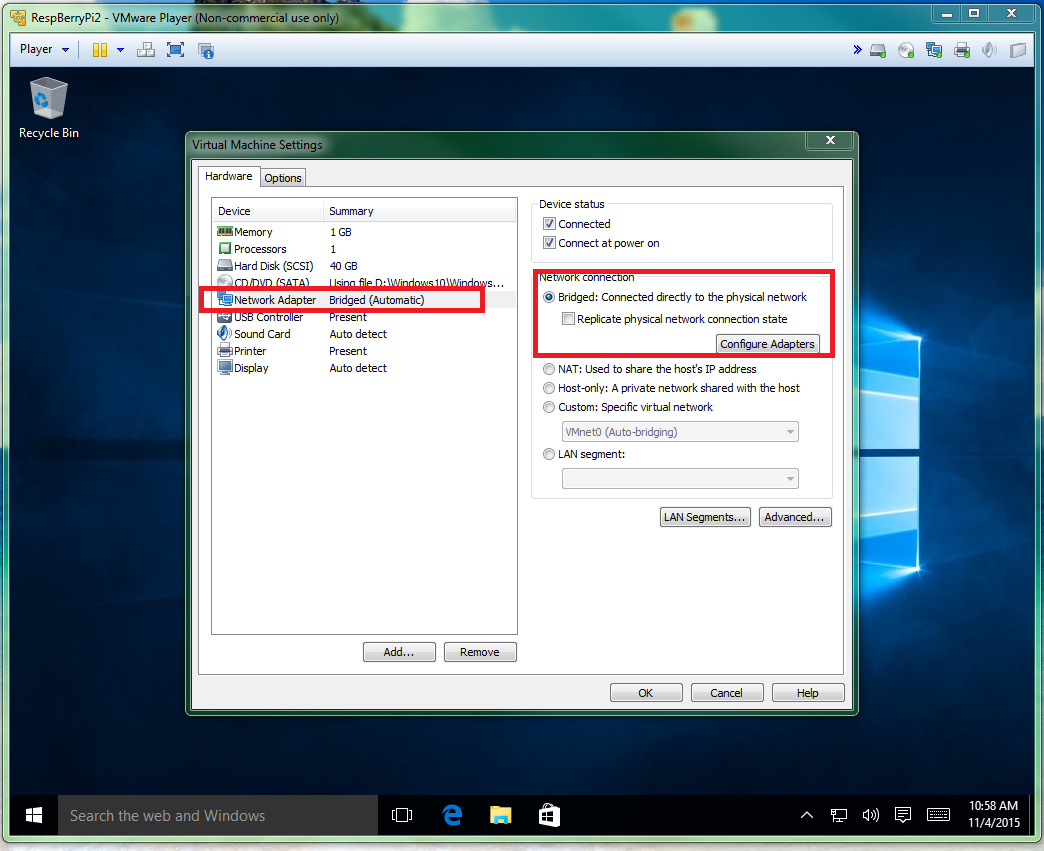Click the Device column header
The image size is (1044, 851).
[268, 211]
